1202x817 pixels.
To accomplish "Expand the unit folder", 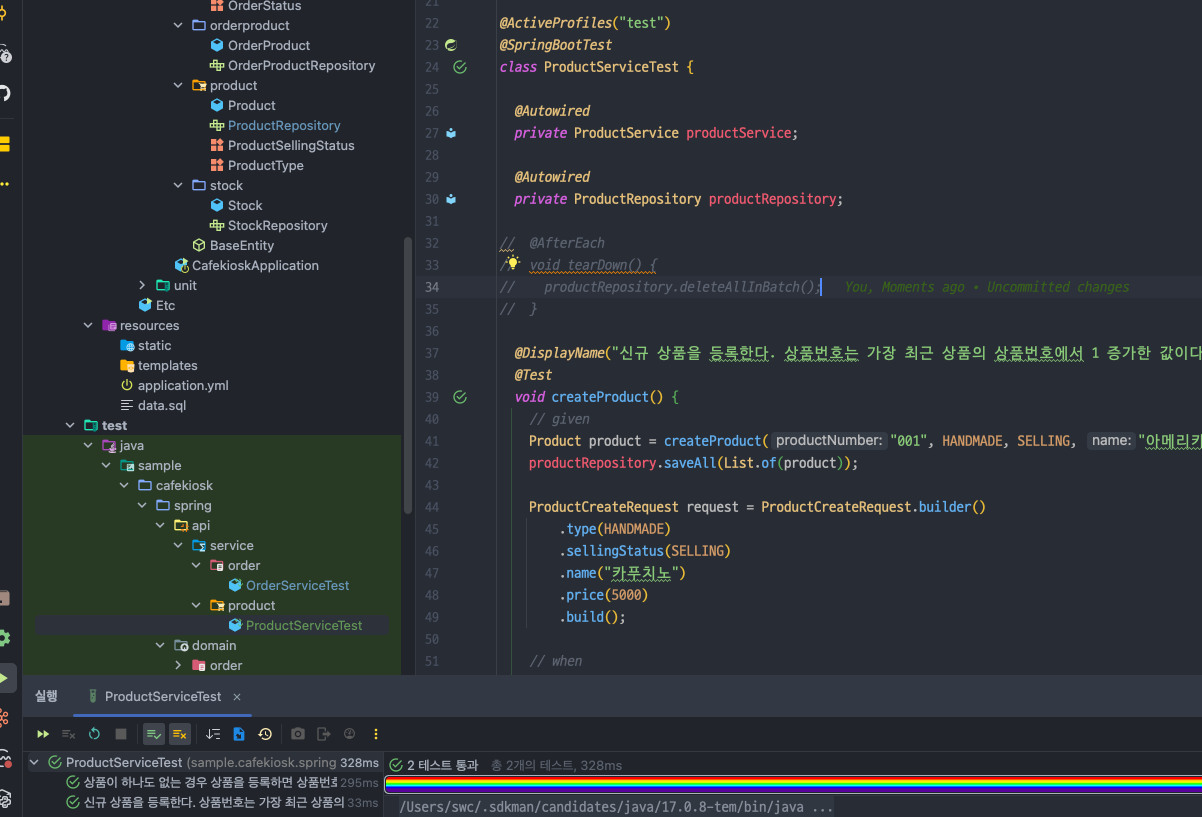I will (142, 285).
